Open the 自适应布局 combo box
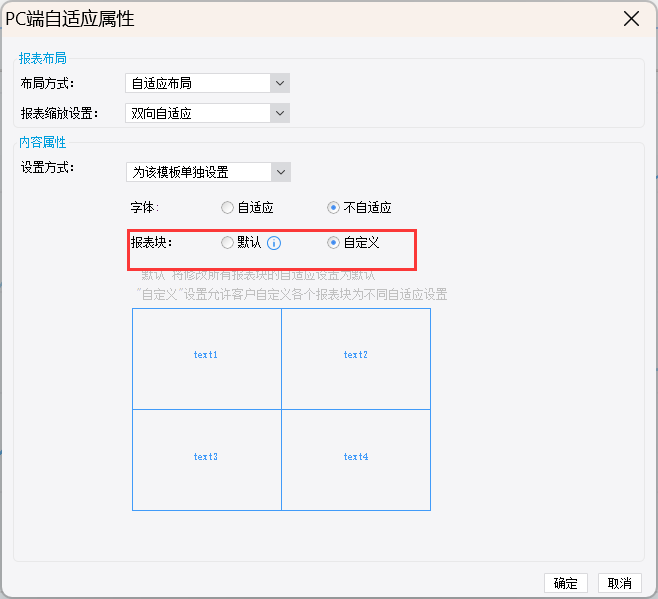This screenshot has width=658, height=599. pos(207,83)
